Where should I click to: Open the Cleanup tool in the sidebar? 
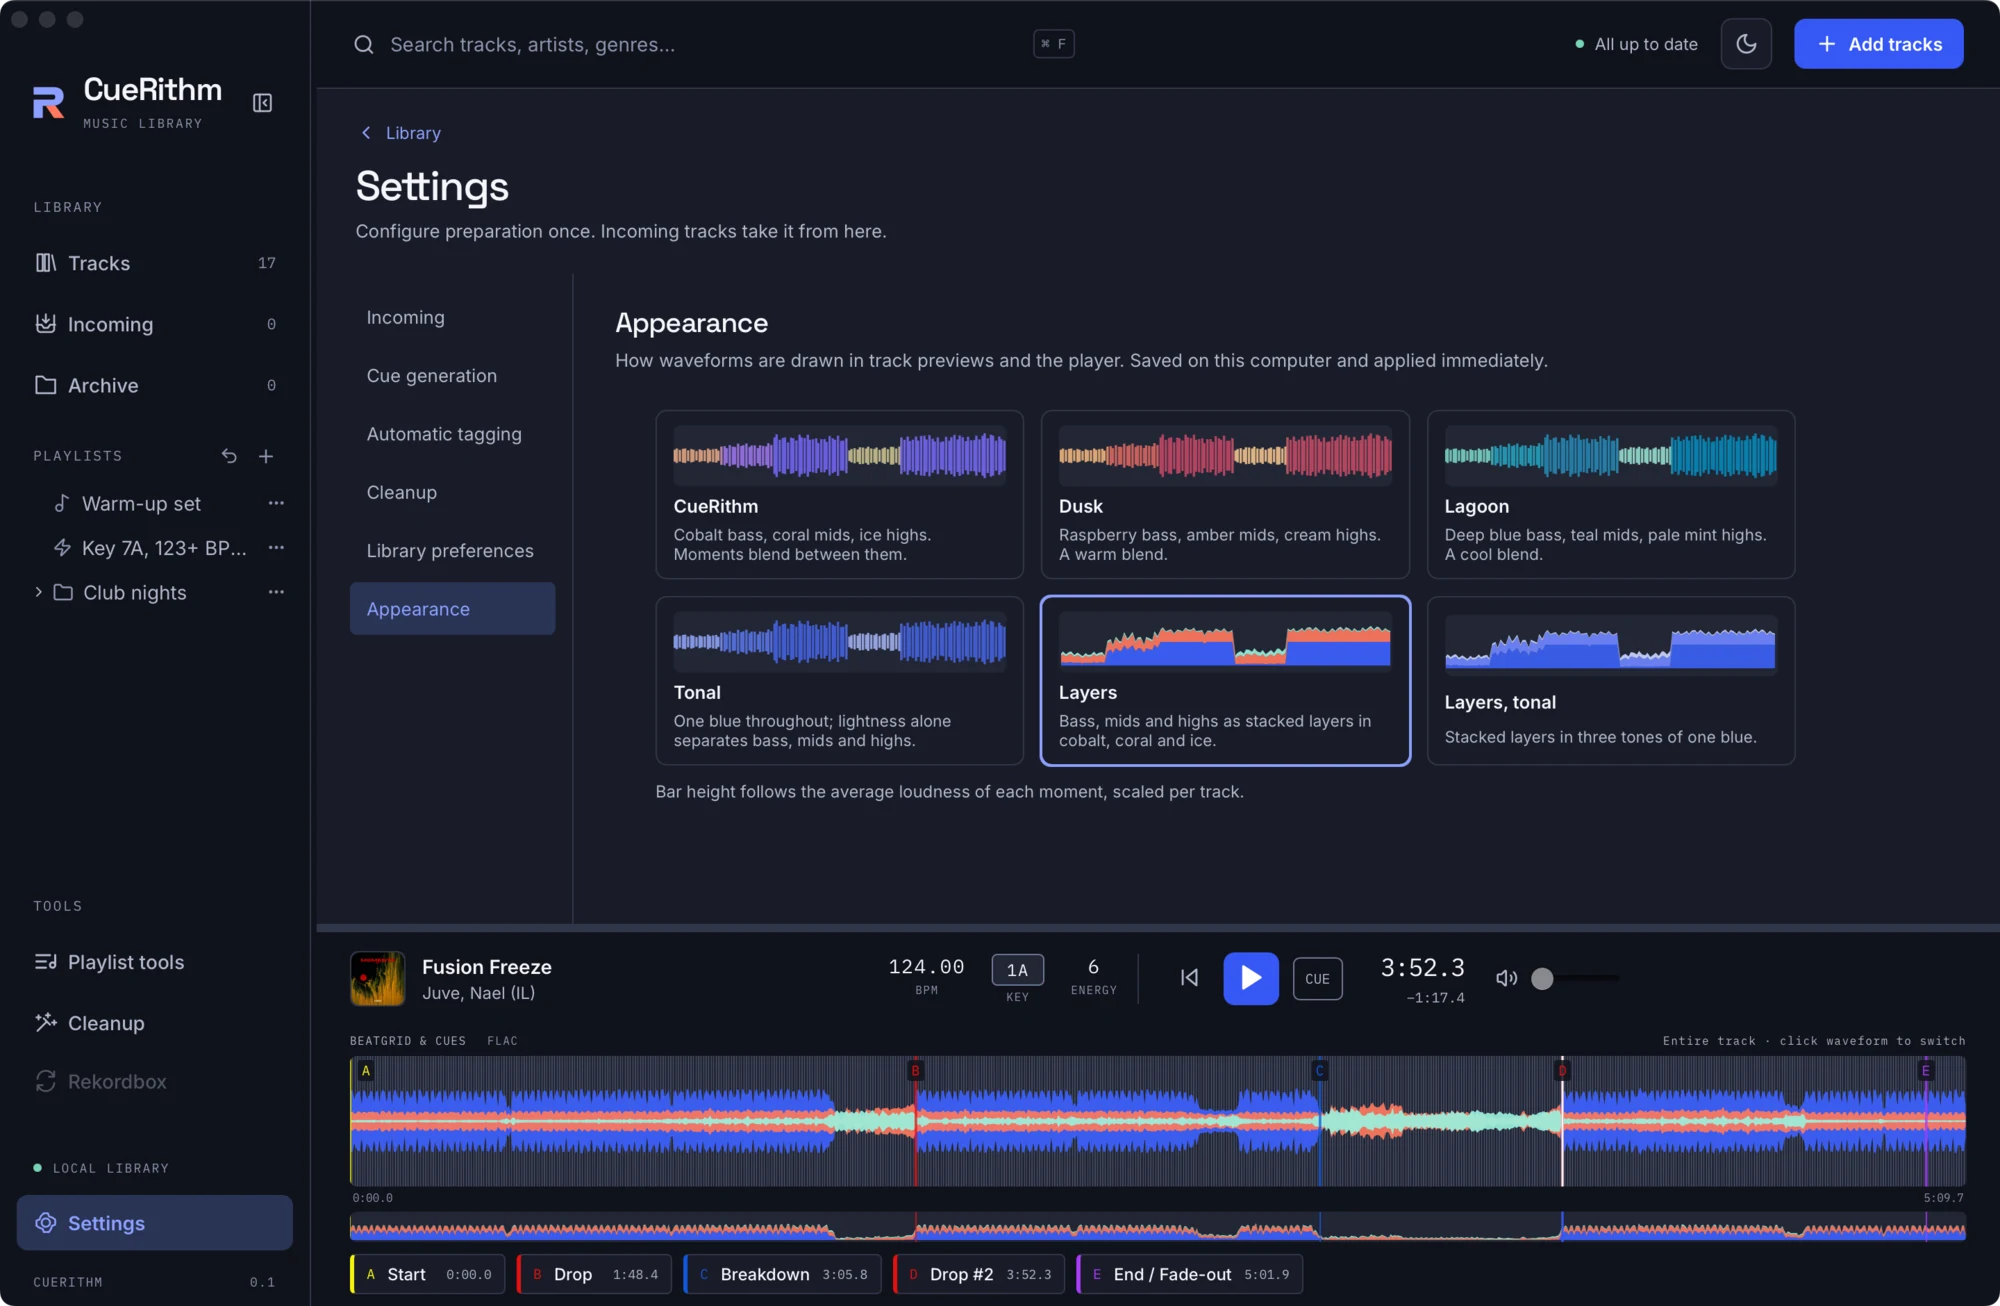click(x=155, y=1023)
